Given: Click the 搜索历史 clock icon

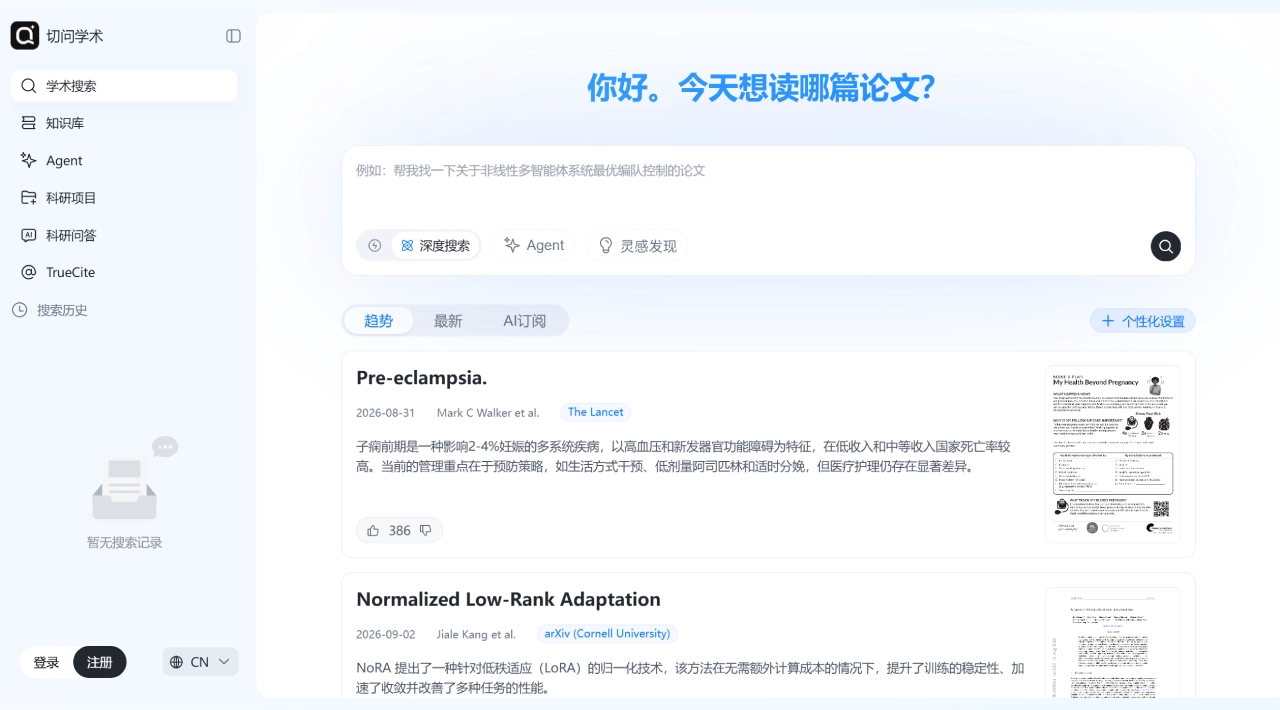Looking at the screenshot, I should click(19, 310).
